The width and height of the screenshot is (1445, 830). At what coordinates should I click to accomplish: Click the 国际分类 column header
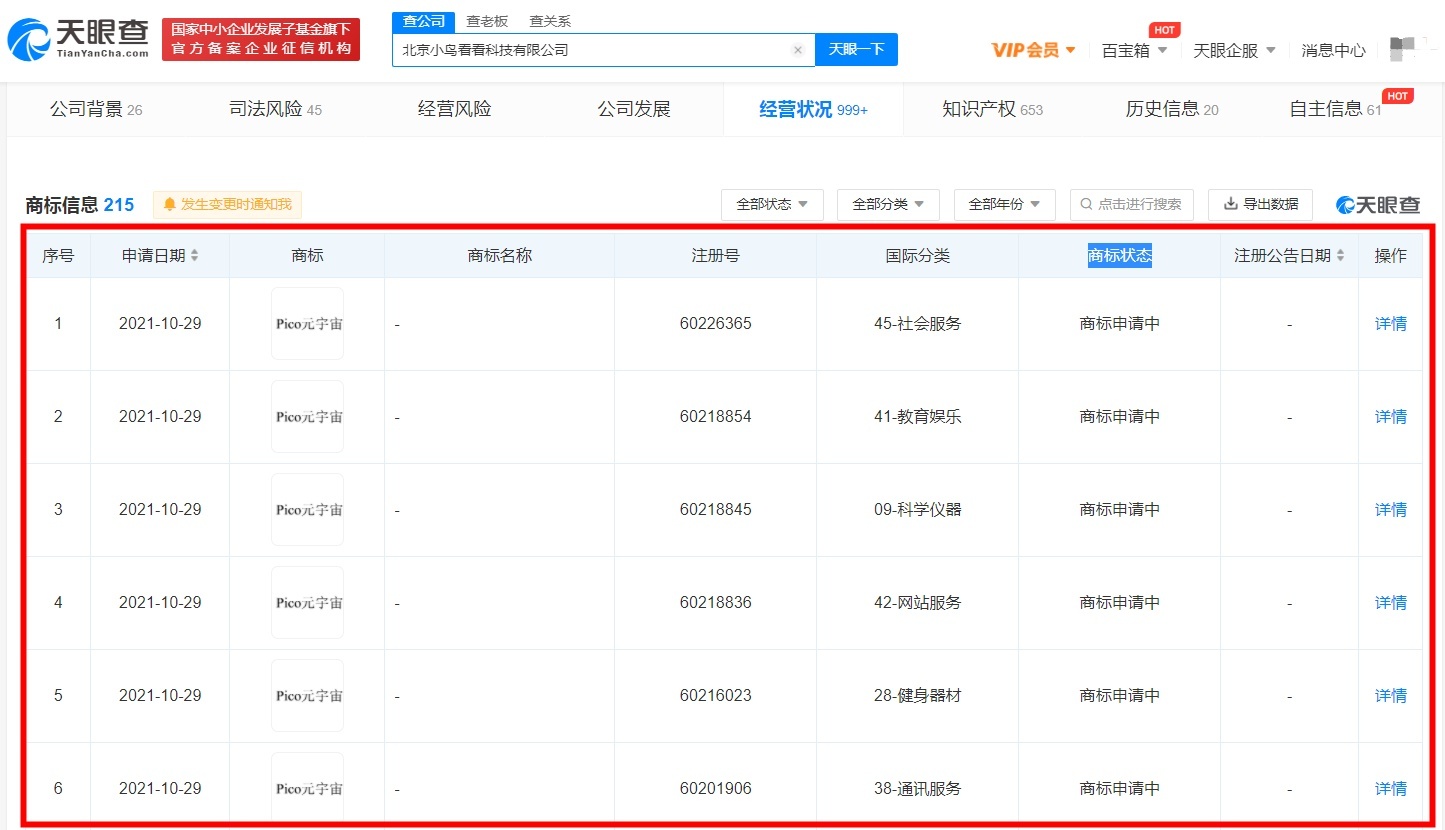coord(917,256)
